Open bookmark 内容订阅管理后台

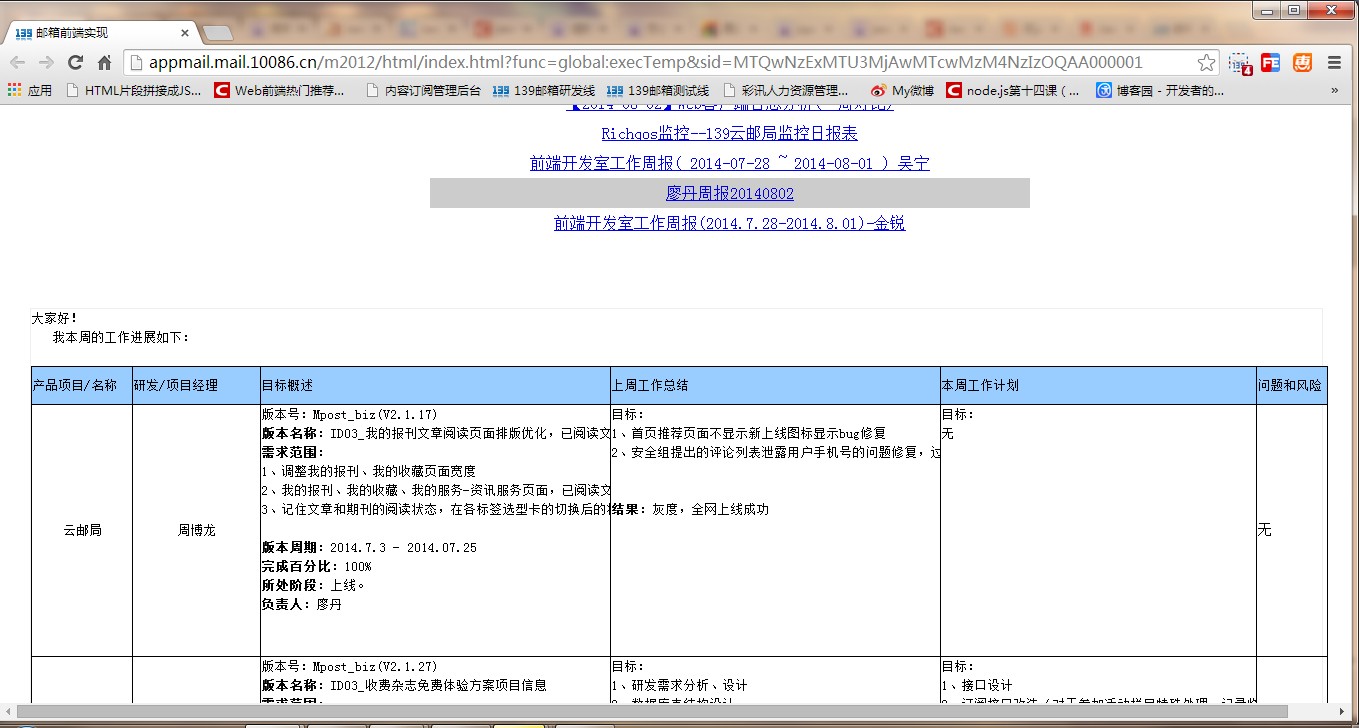coord(423,90)
